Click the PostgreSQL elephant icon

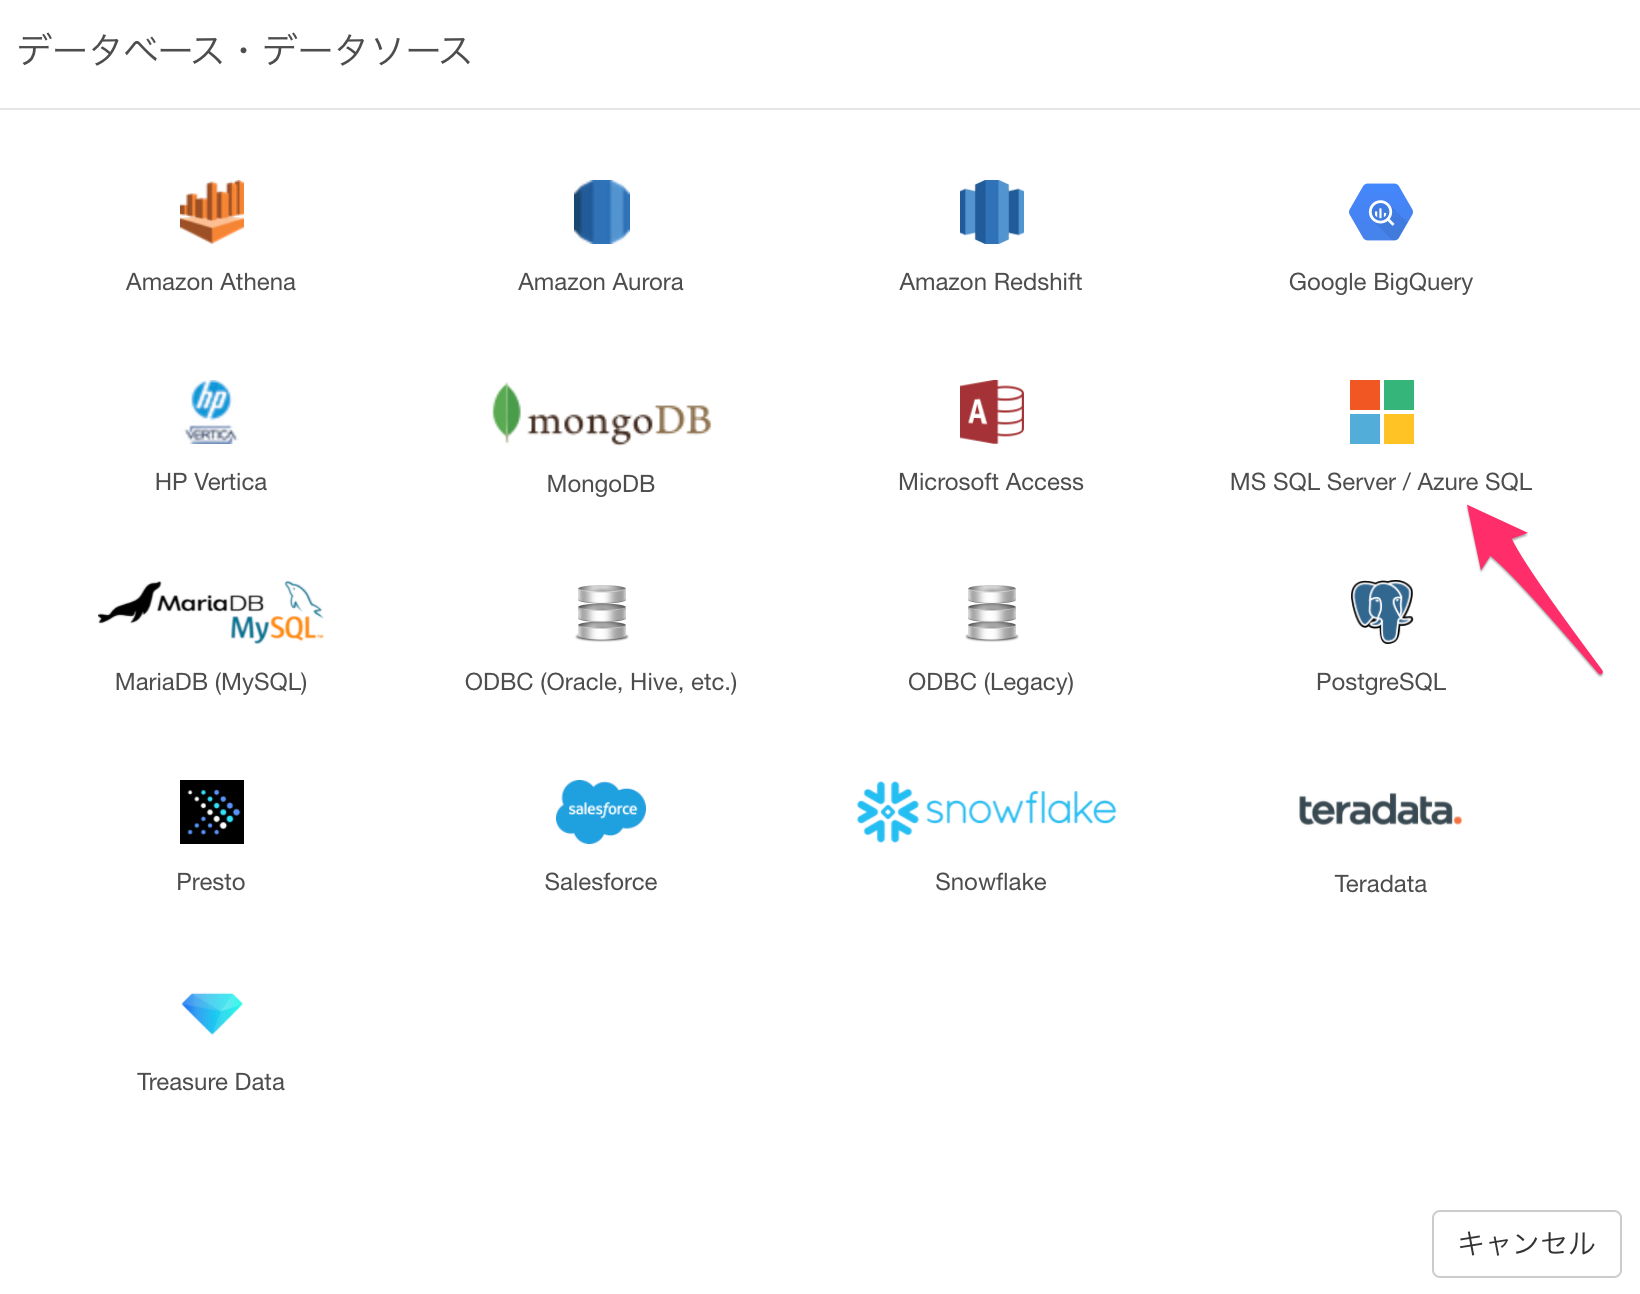(x=1381, y=612)
